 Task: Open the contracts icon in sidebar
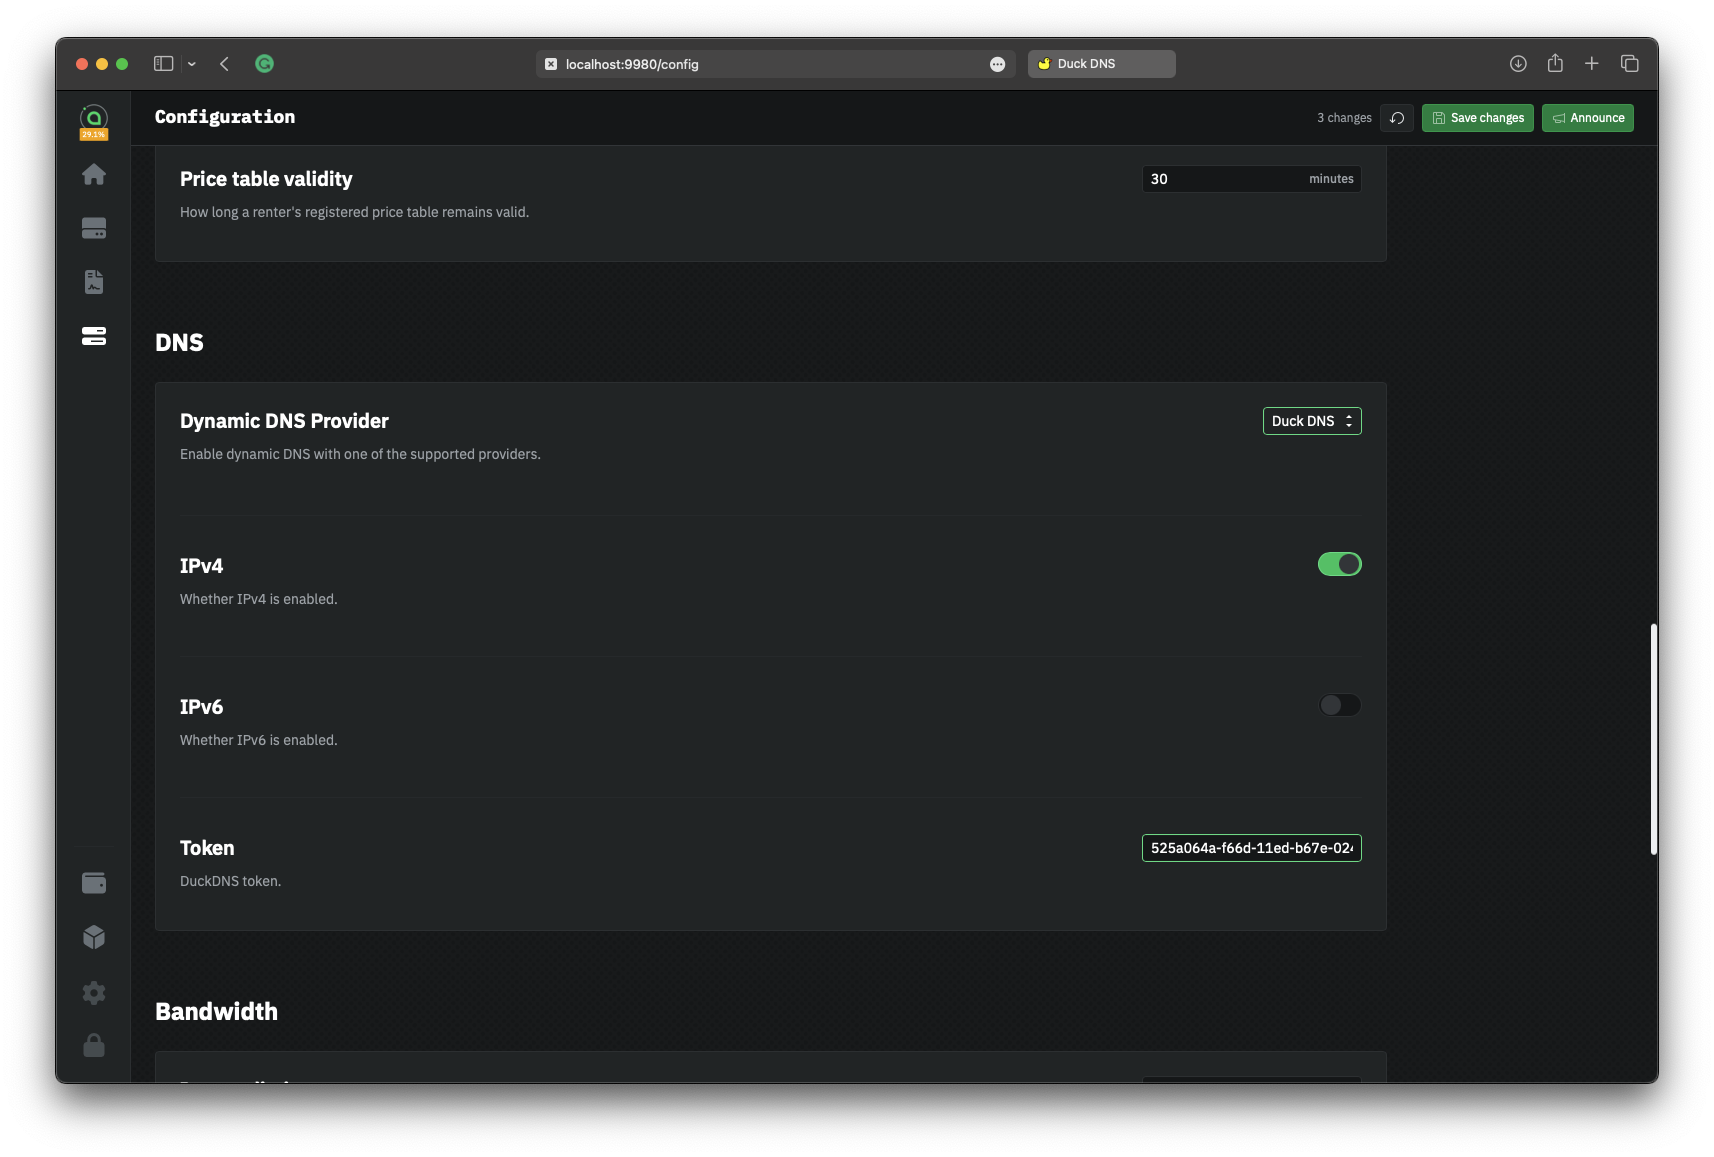[94, 282]
